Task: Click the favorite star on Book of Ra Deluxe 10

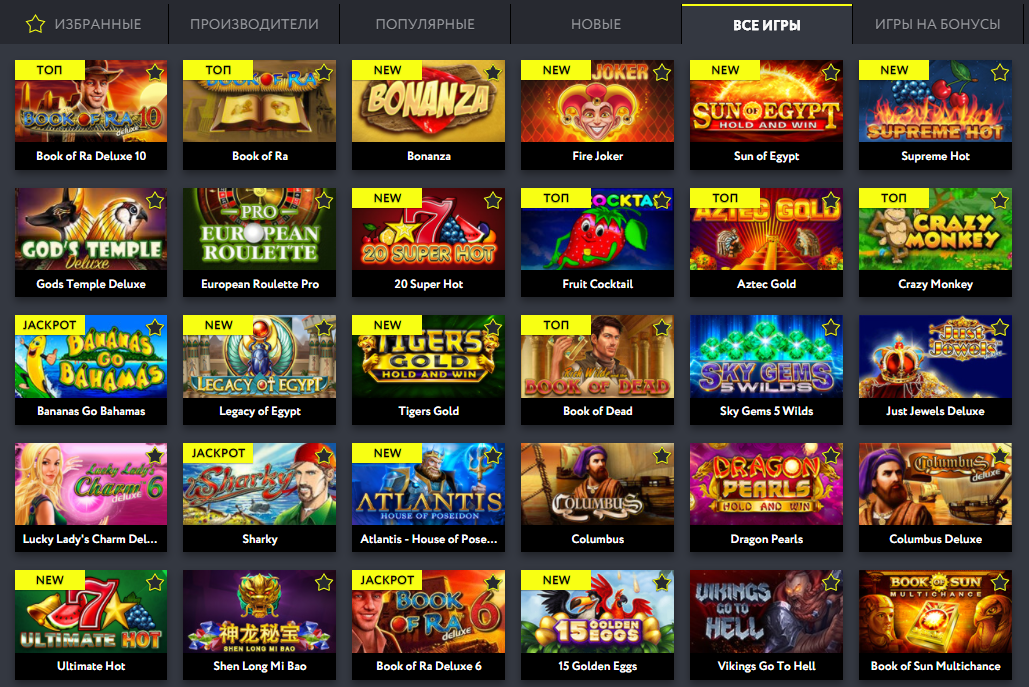Action: pos(155,72)
